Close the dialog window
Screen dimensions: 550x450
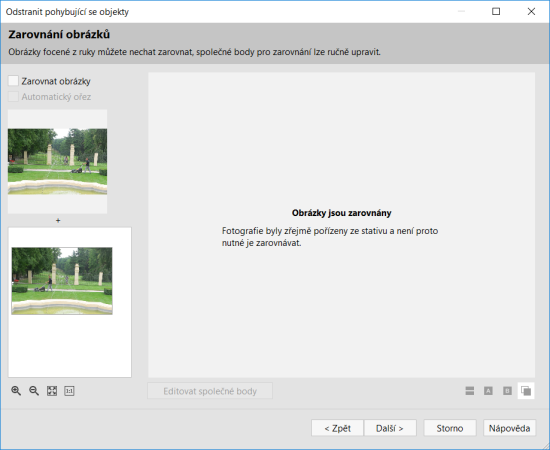point(531,12)
